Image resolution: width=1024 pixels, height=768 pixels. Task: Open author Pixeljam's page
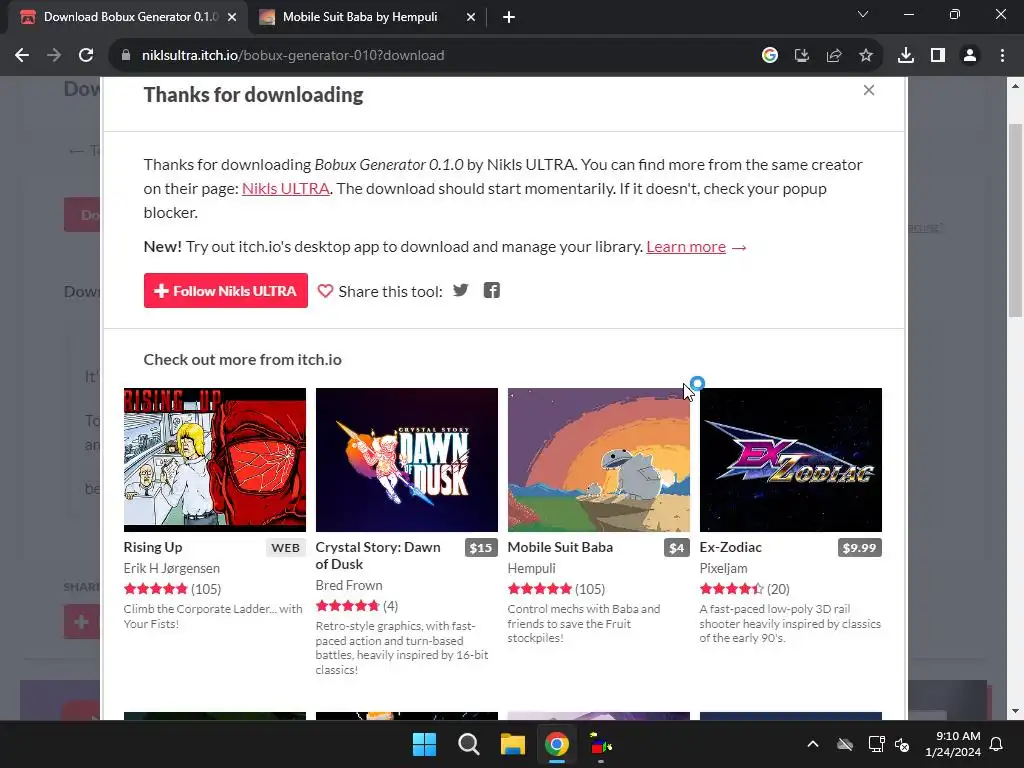723,568
